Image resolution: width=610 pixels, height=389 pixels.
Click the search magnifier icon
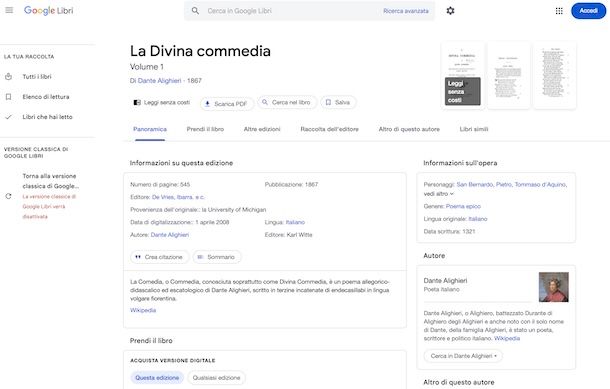click(195, 11)
